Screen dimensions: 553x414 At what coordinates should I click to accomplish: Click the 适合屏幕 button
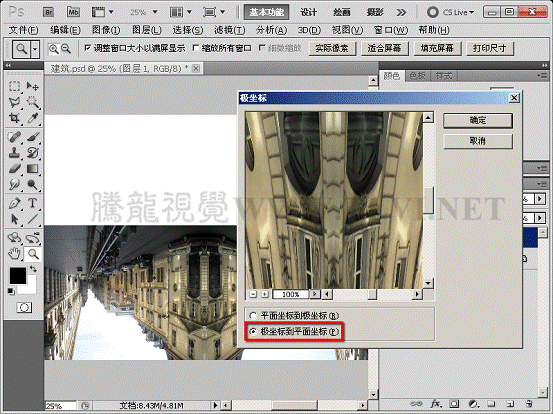(x=384, y=48)
